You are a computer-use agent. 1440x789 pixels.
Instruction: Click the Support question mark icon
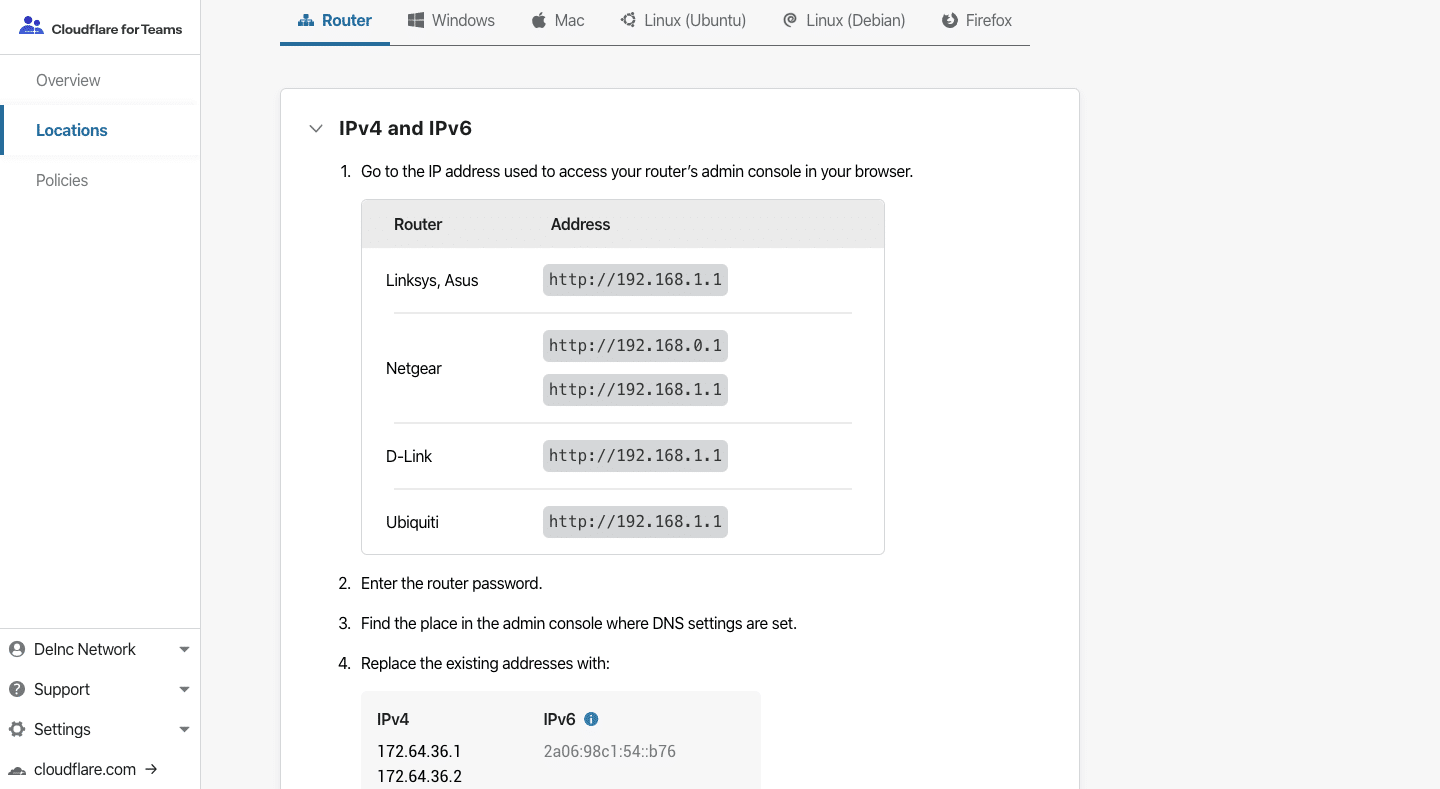click(17, 689)
